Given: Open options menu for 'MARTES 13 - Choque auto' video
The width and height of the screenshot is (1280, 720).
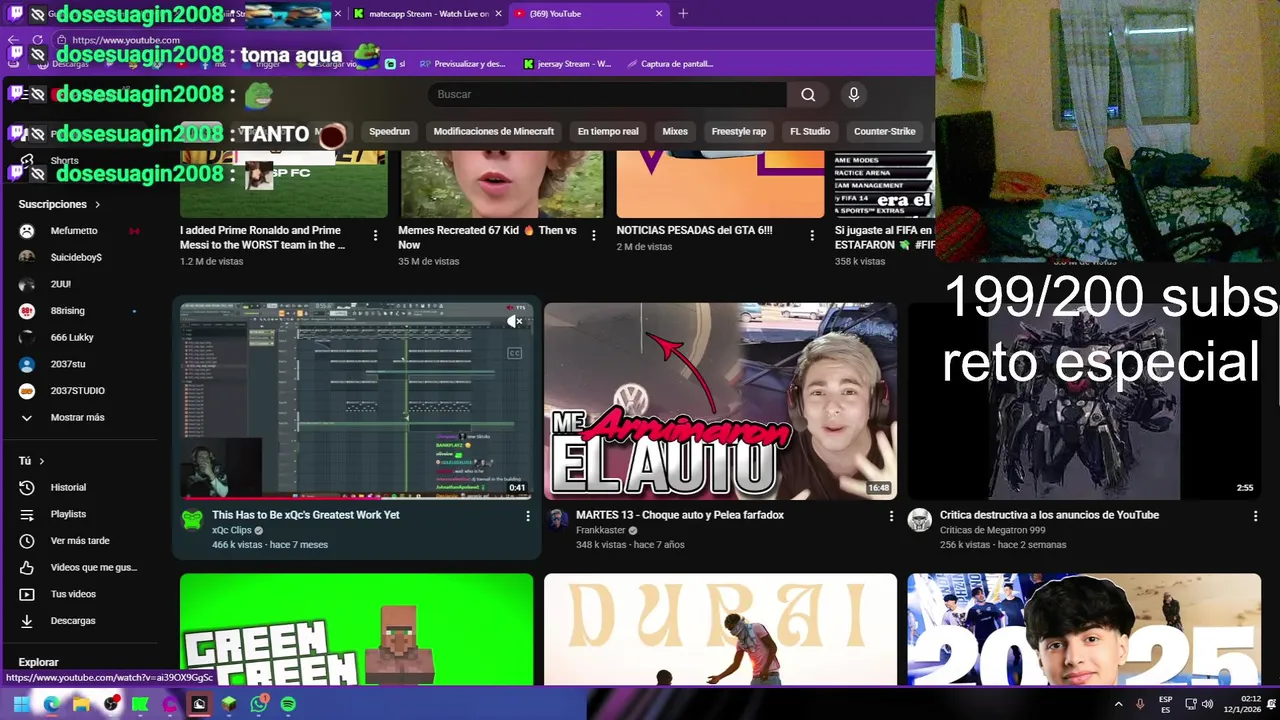Looking at the screenshot, I should coord(891,516).
